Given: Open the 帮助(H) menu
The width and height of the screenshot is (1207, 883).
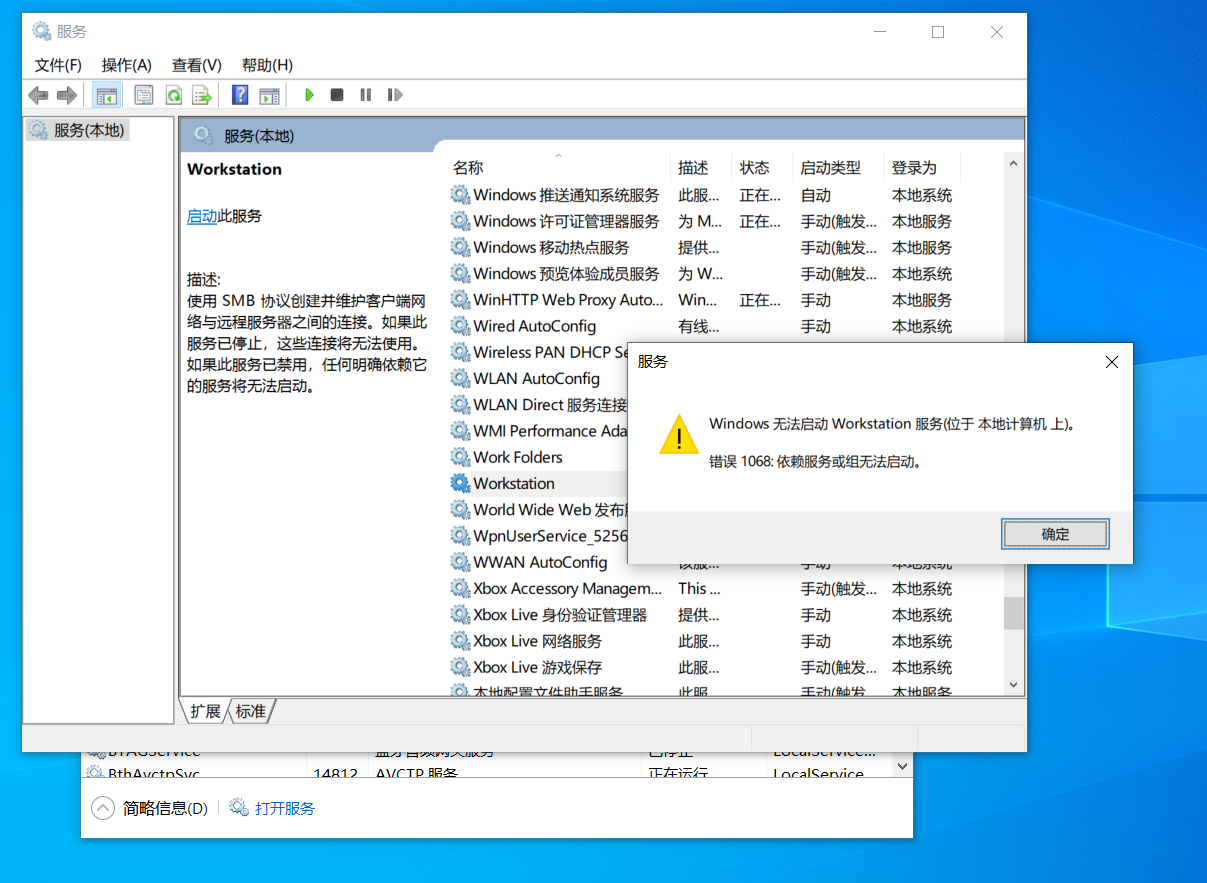Looking at the screenshot, I should point(267,65).
